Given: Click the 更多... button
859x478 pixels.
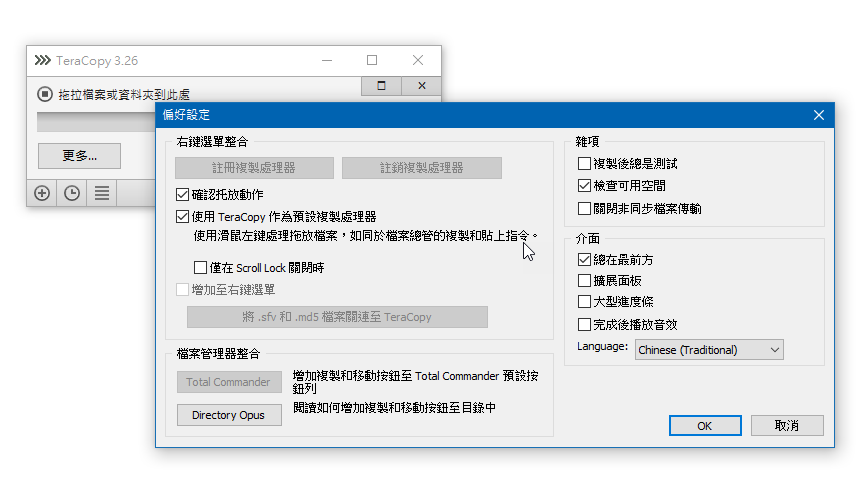Looking at the screenshot, I should point(79,156).
